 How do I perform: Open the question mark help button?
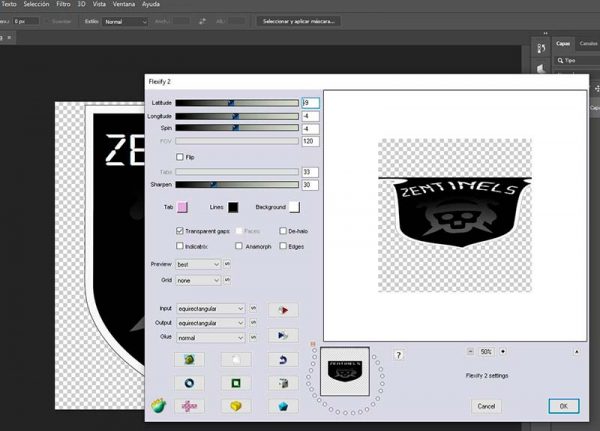(x=399, y=354)
